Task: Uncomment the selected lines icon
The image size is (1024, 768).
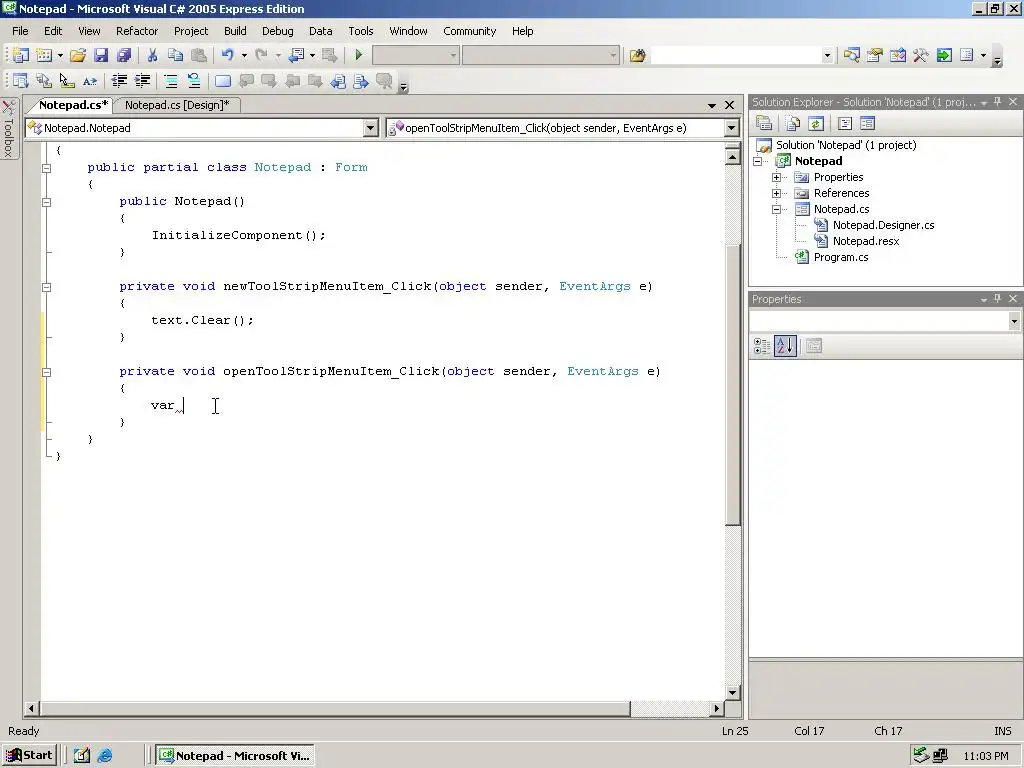Action: [194, 81]
